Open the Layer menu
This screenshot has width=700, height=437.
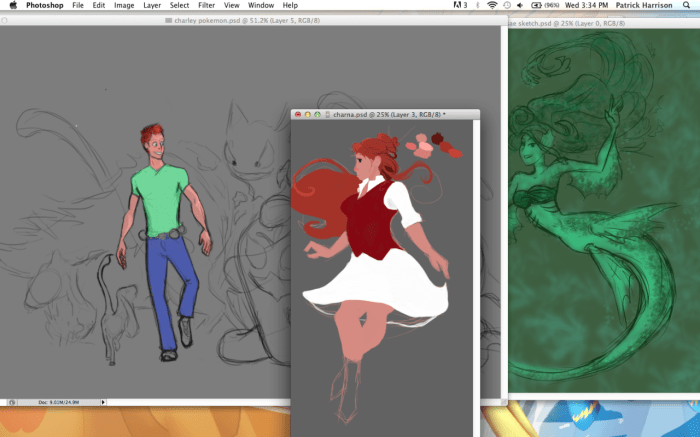152,6
